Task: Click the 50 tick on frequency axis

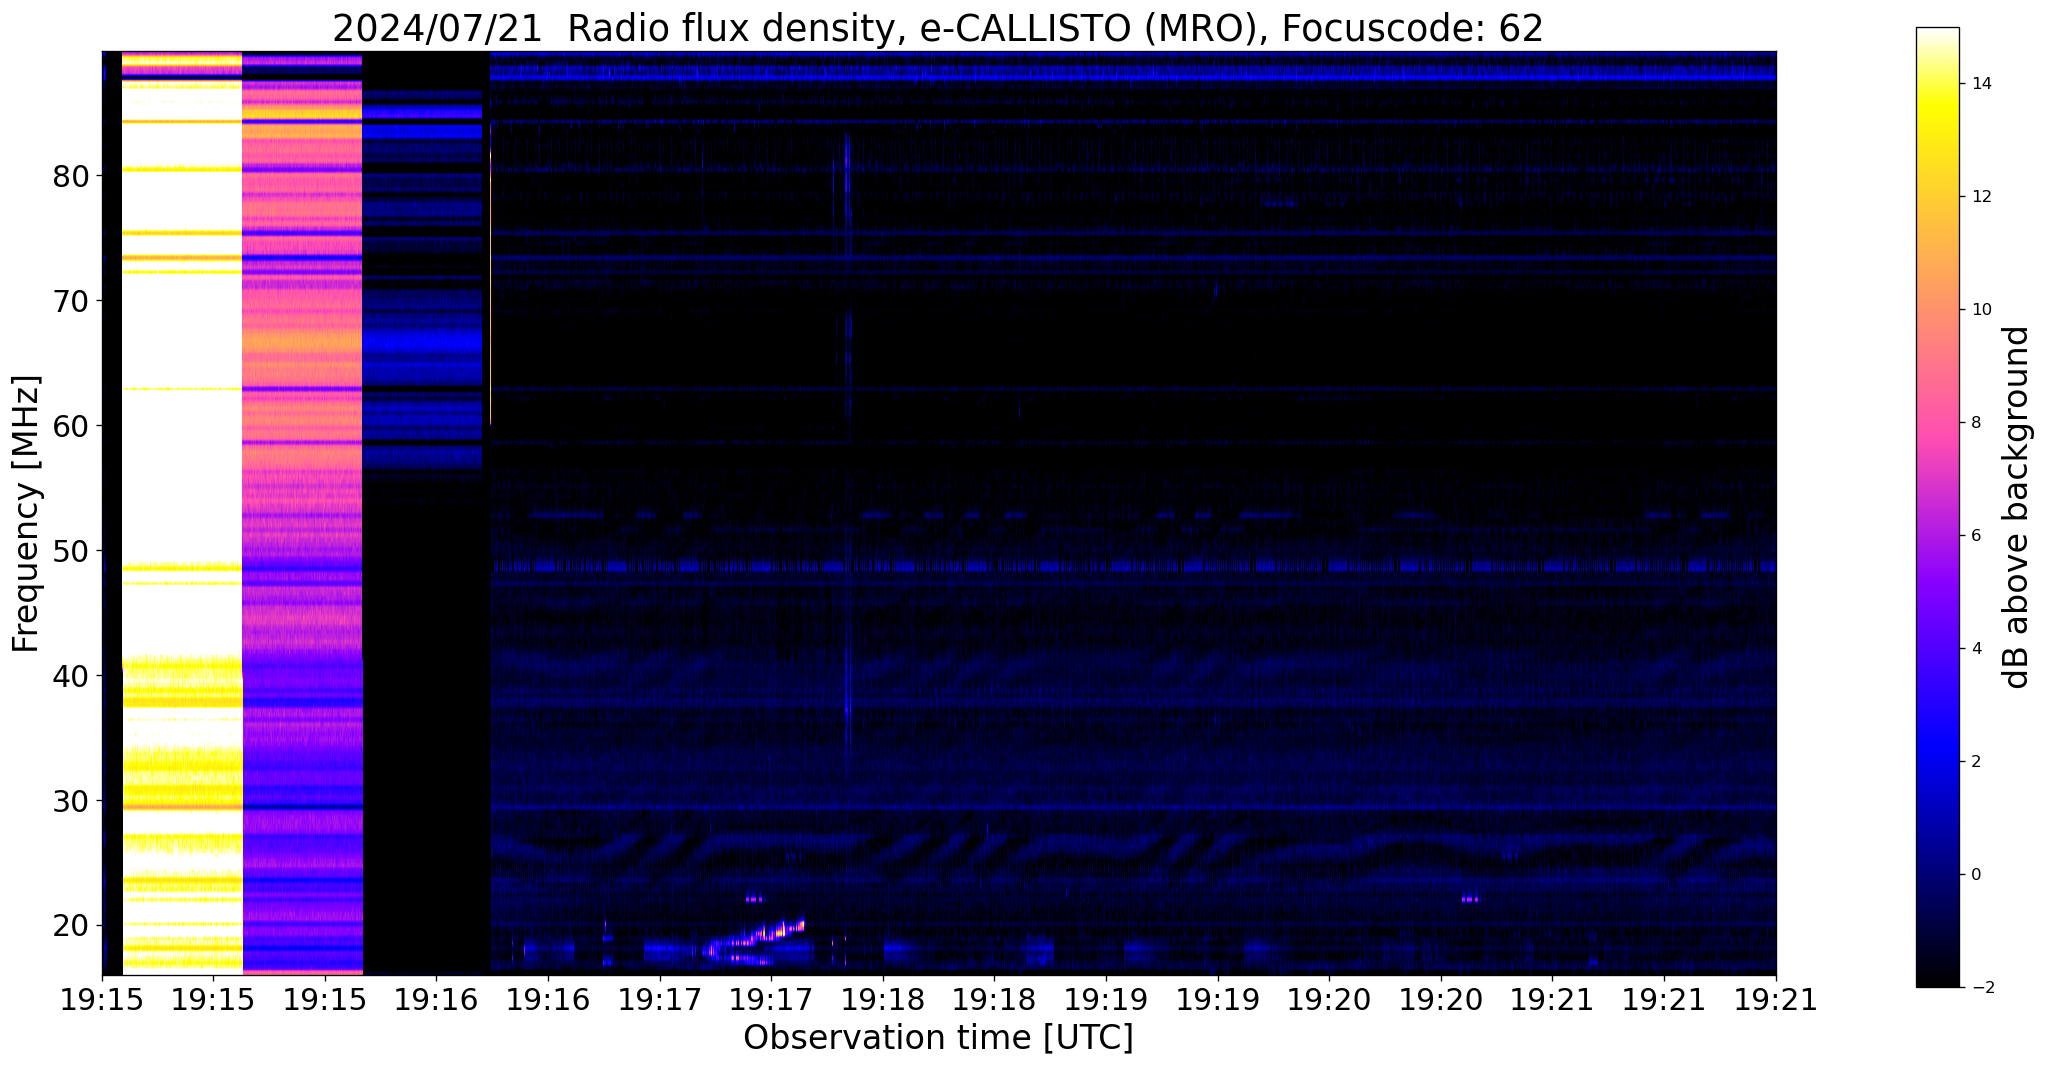Action: [x=71, y=551]
